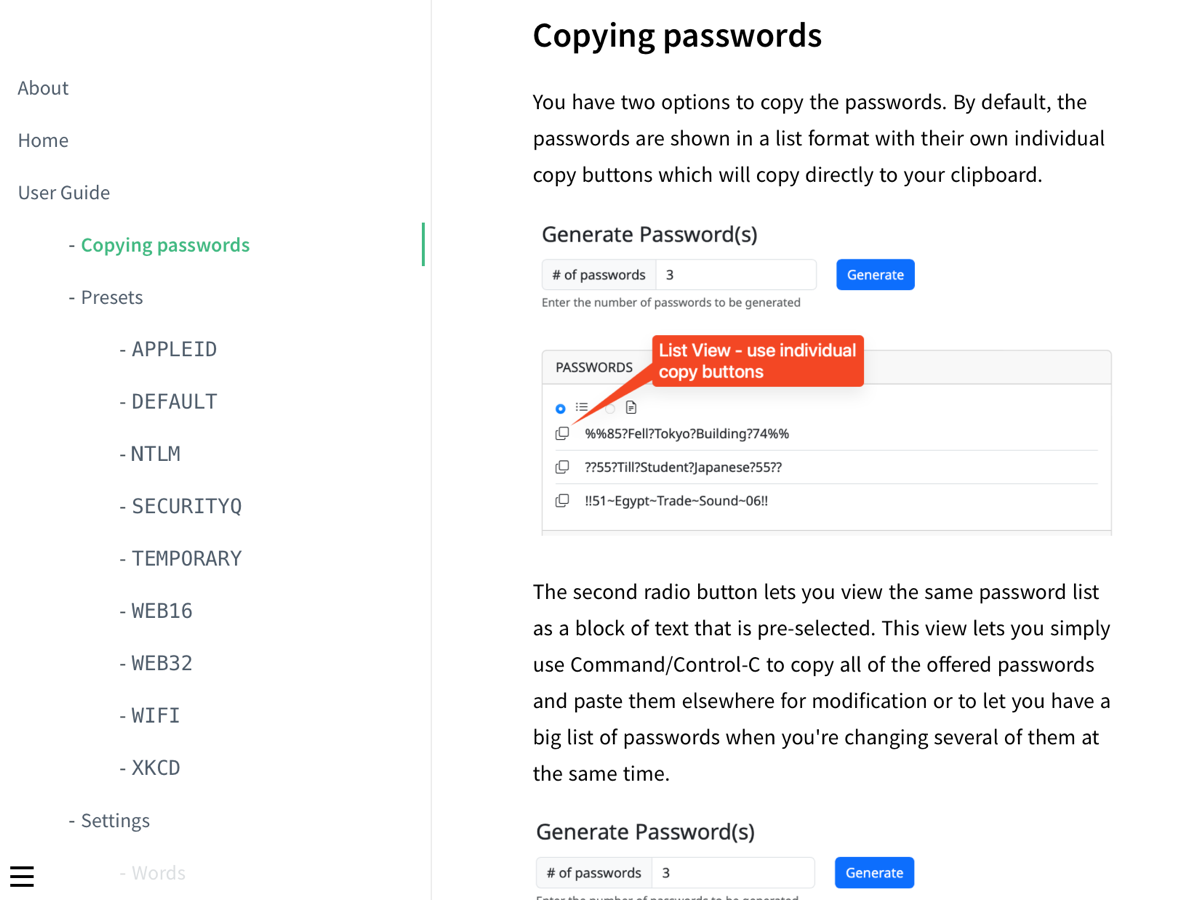
Task: Copy the Tokyo Building password
Action: tap(562, 434)
